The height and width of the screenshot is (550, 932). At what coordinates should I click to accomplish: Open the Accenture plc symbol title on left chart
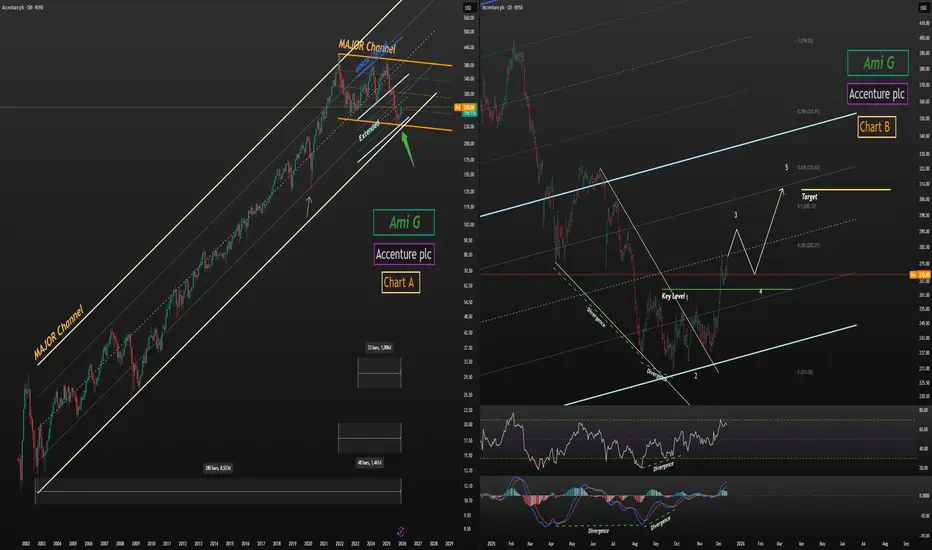23,8
